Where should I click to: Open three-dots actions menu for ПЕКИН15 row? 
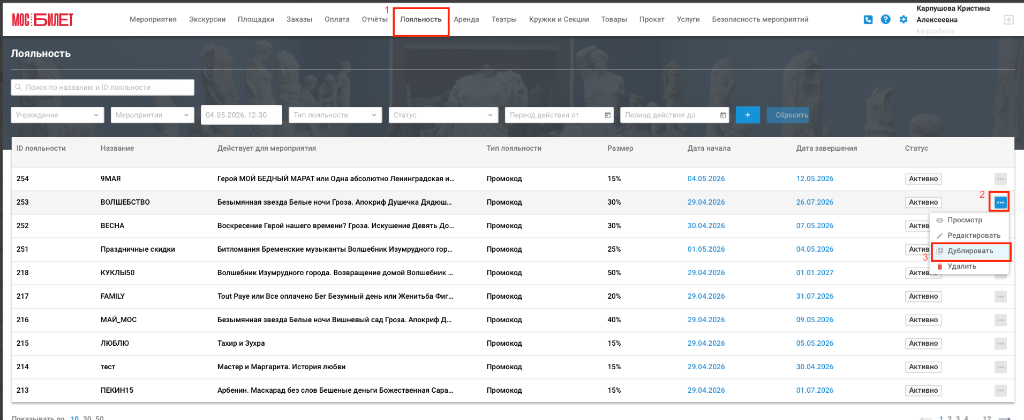(x=1000, y=391)
